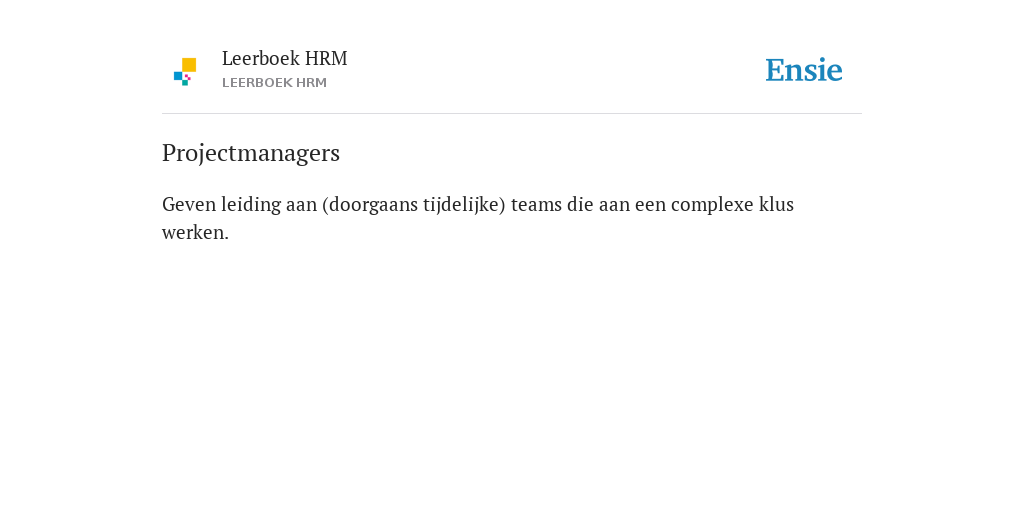
Task: Select the grey LEERBOEK HRM subtitle
Action: click(274, 83)
